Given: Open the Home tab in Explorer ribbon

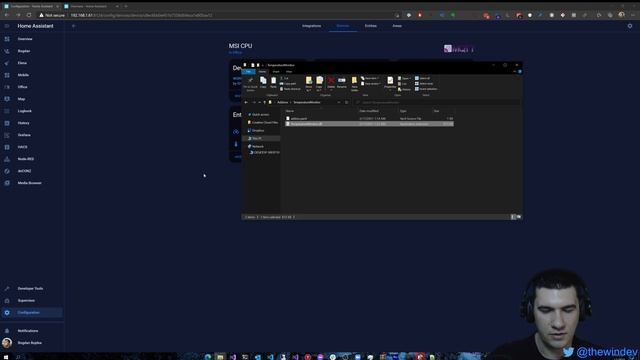Looking at the screenshot, I should tap(262, 71).
